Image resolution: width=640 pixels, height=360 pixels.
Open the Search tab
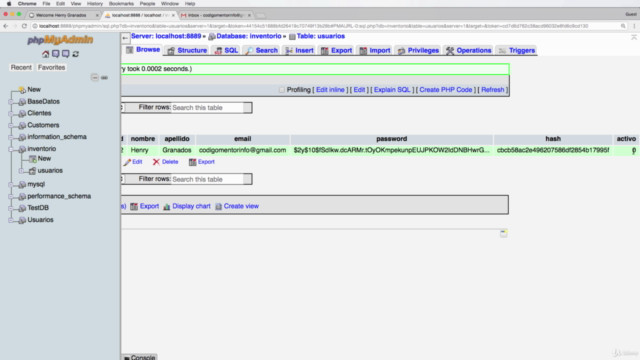262,51
